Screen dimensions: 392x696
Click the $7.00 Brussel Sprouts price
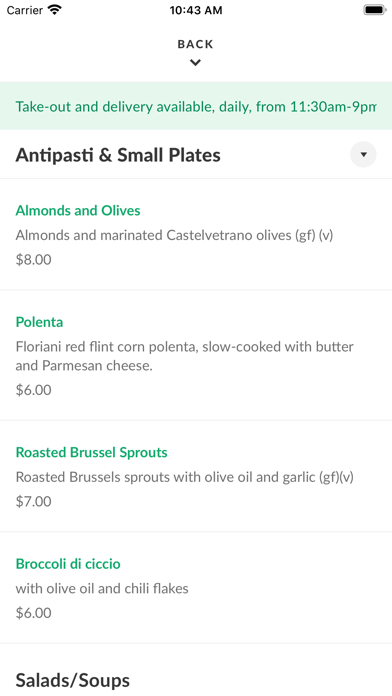coord(33,502)
